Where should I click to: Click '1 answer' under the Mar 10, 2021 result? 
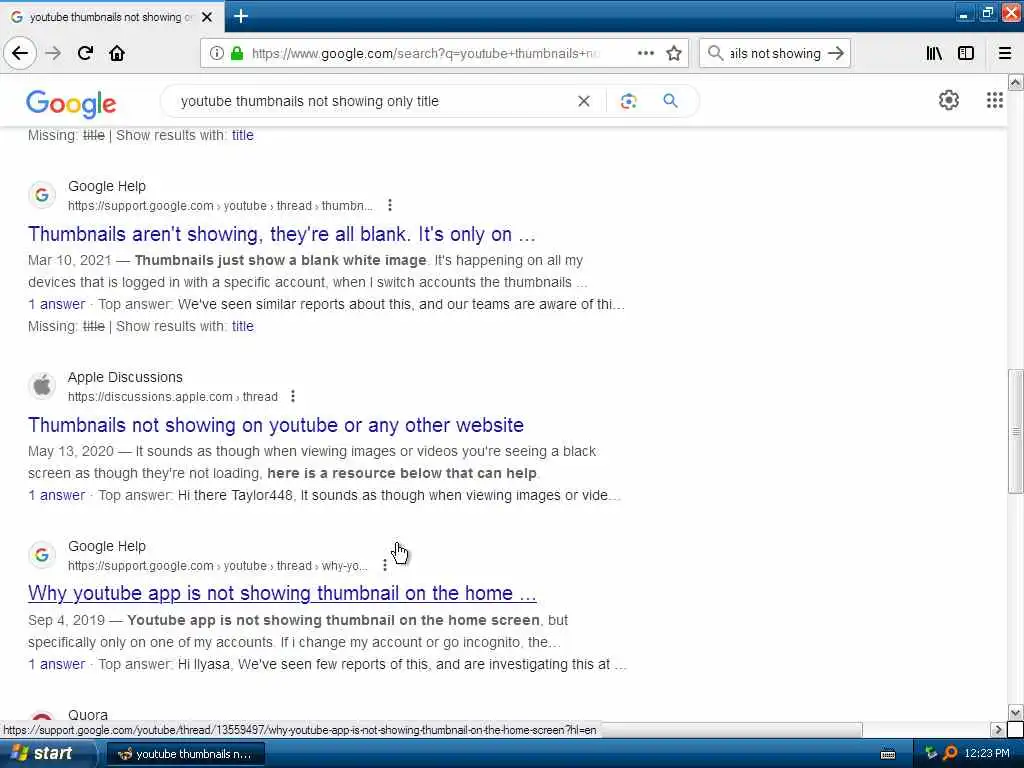click(56, 304)
